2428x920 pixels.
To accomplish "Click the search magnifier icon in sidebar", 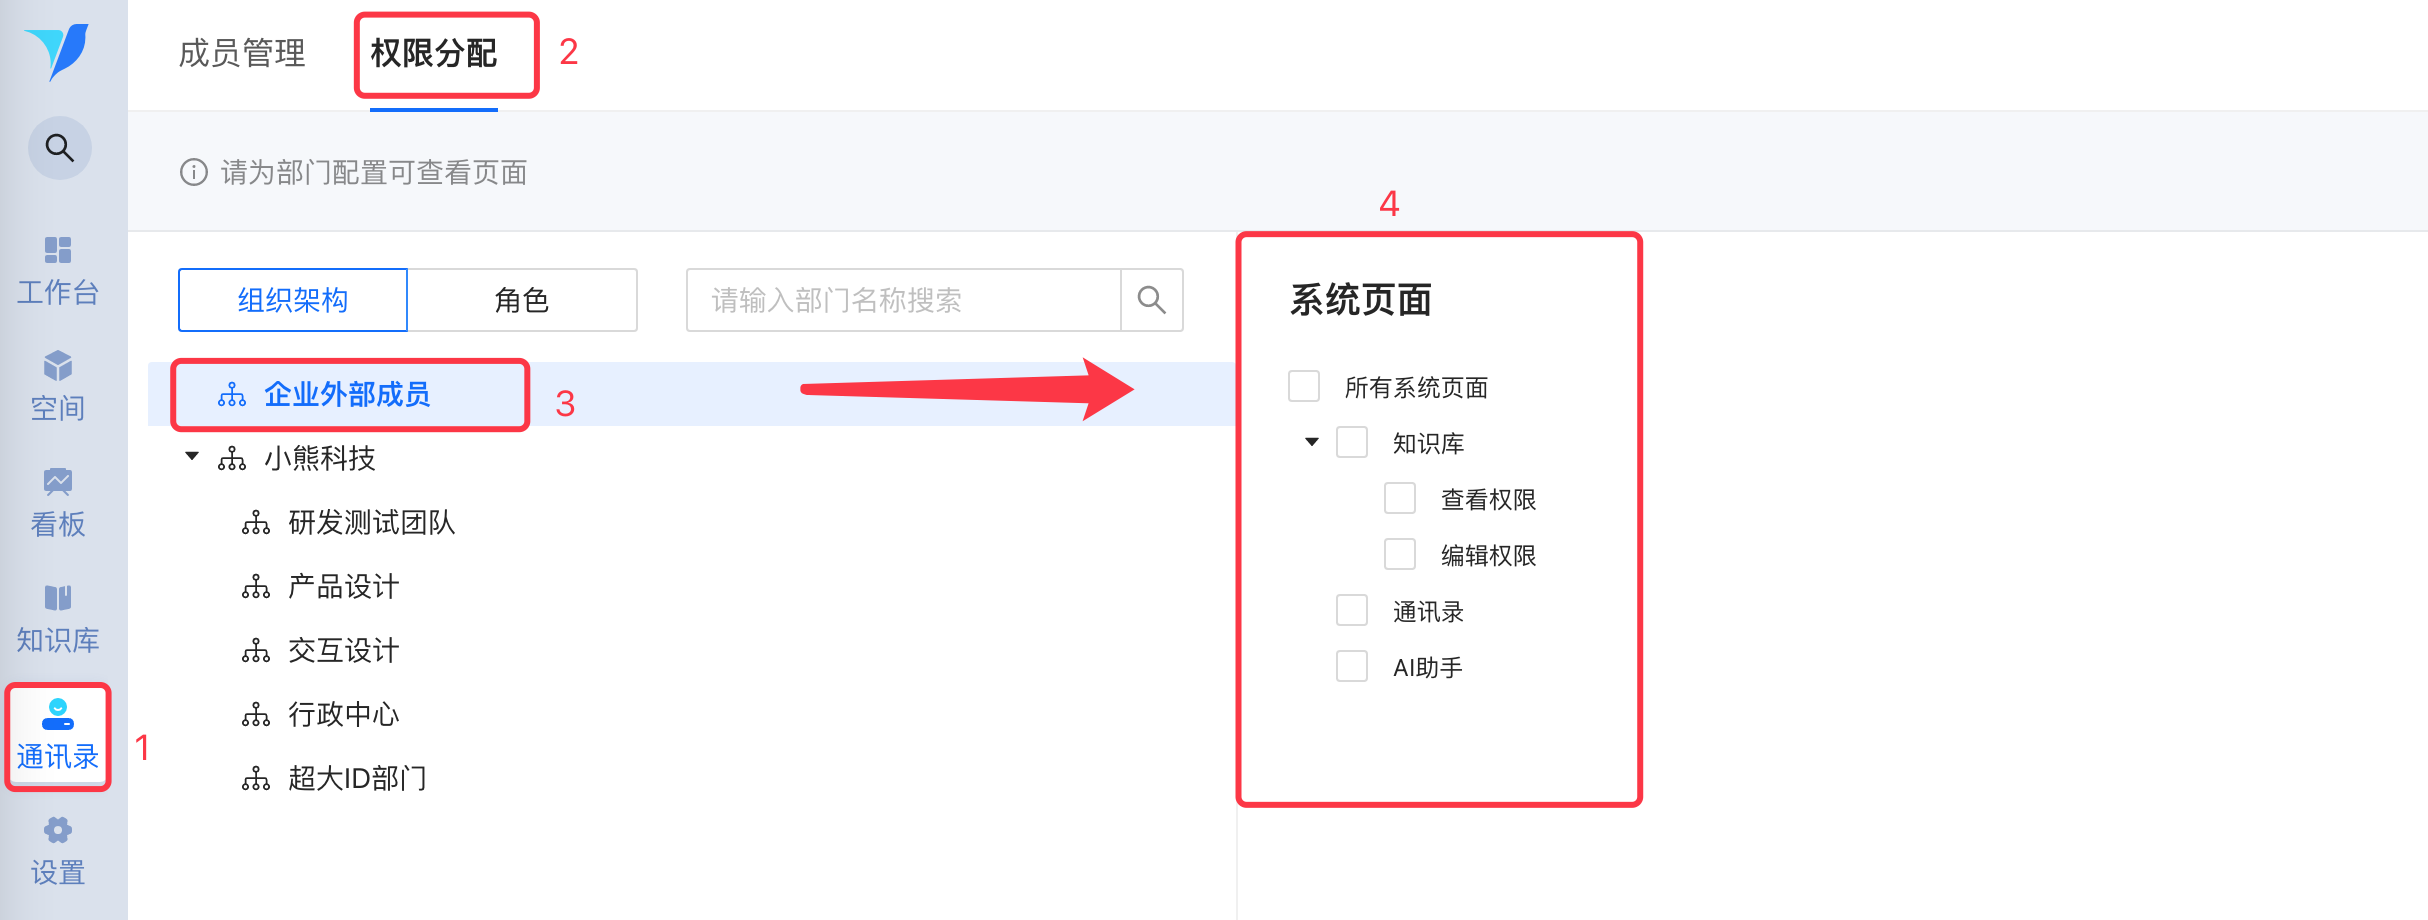I will click(x=60, y=149).
